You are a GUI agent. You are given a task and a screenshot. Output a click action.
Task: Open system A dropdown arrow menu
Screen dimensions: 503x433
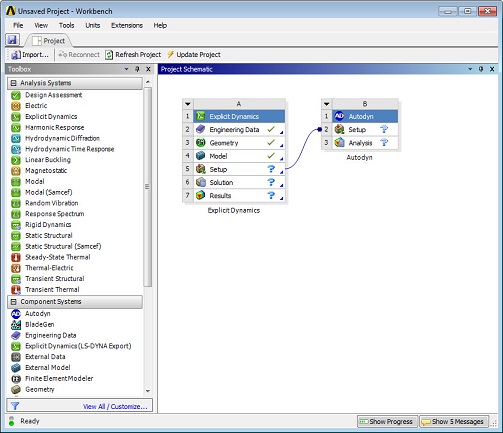coord(188,104)
